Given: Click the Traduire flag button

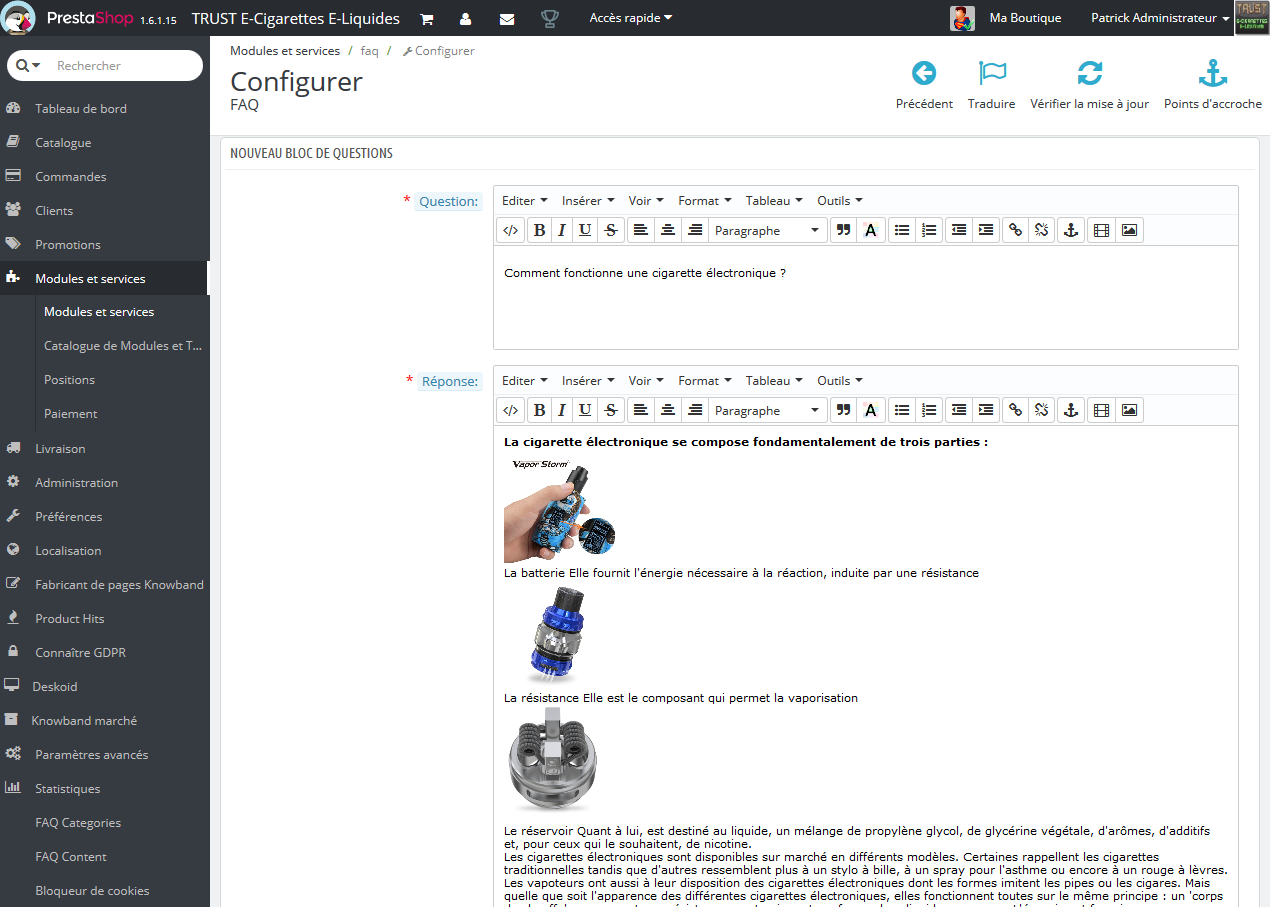Looking at the screenshot, I should pyautogui.click(x=992, y=85).
